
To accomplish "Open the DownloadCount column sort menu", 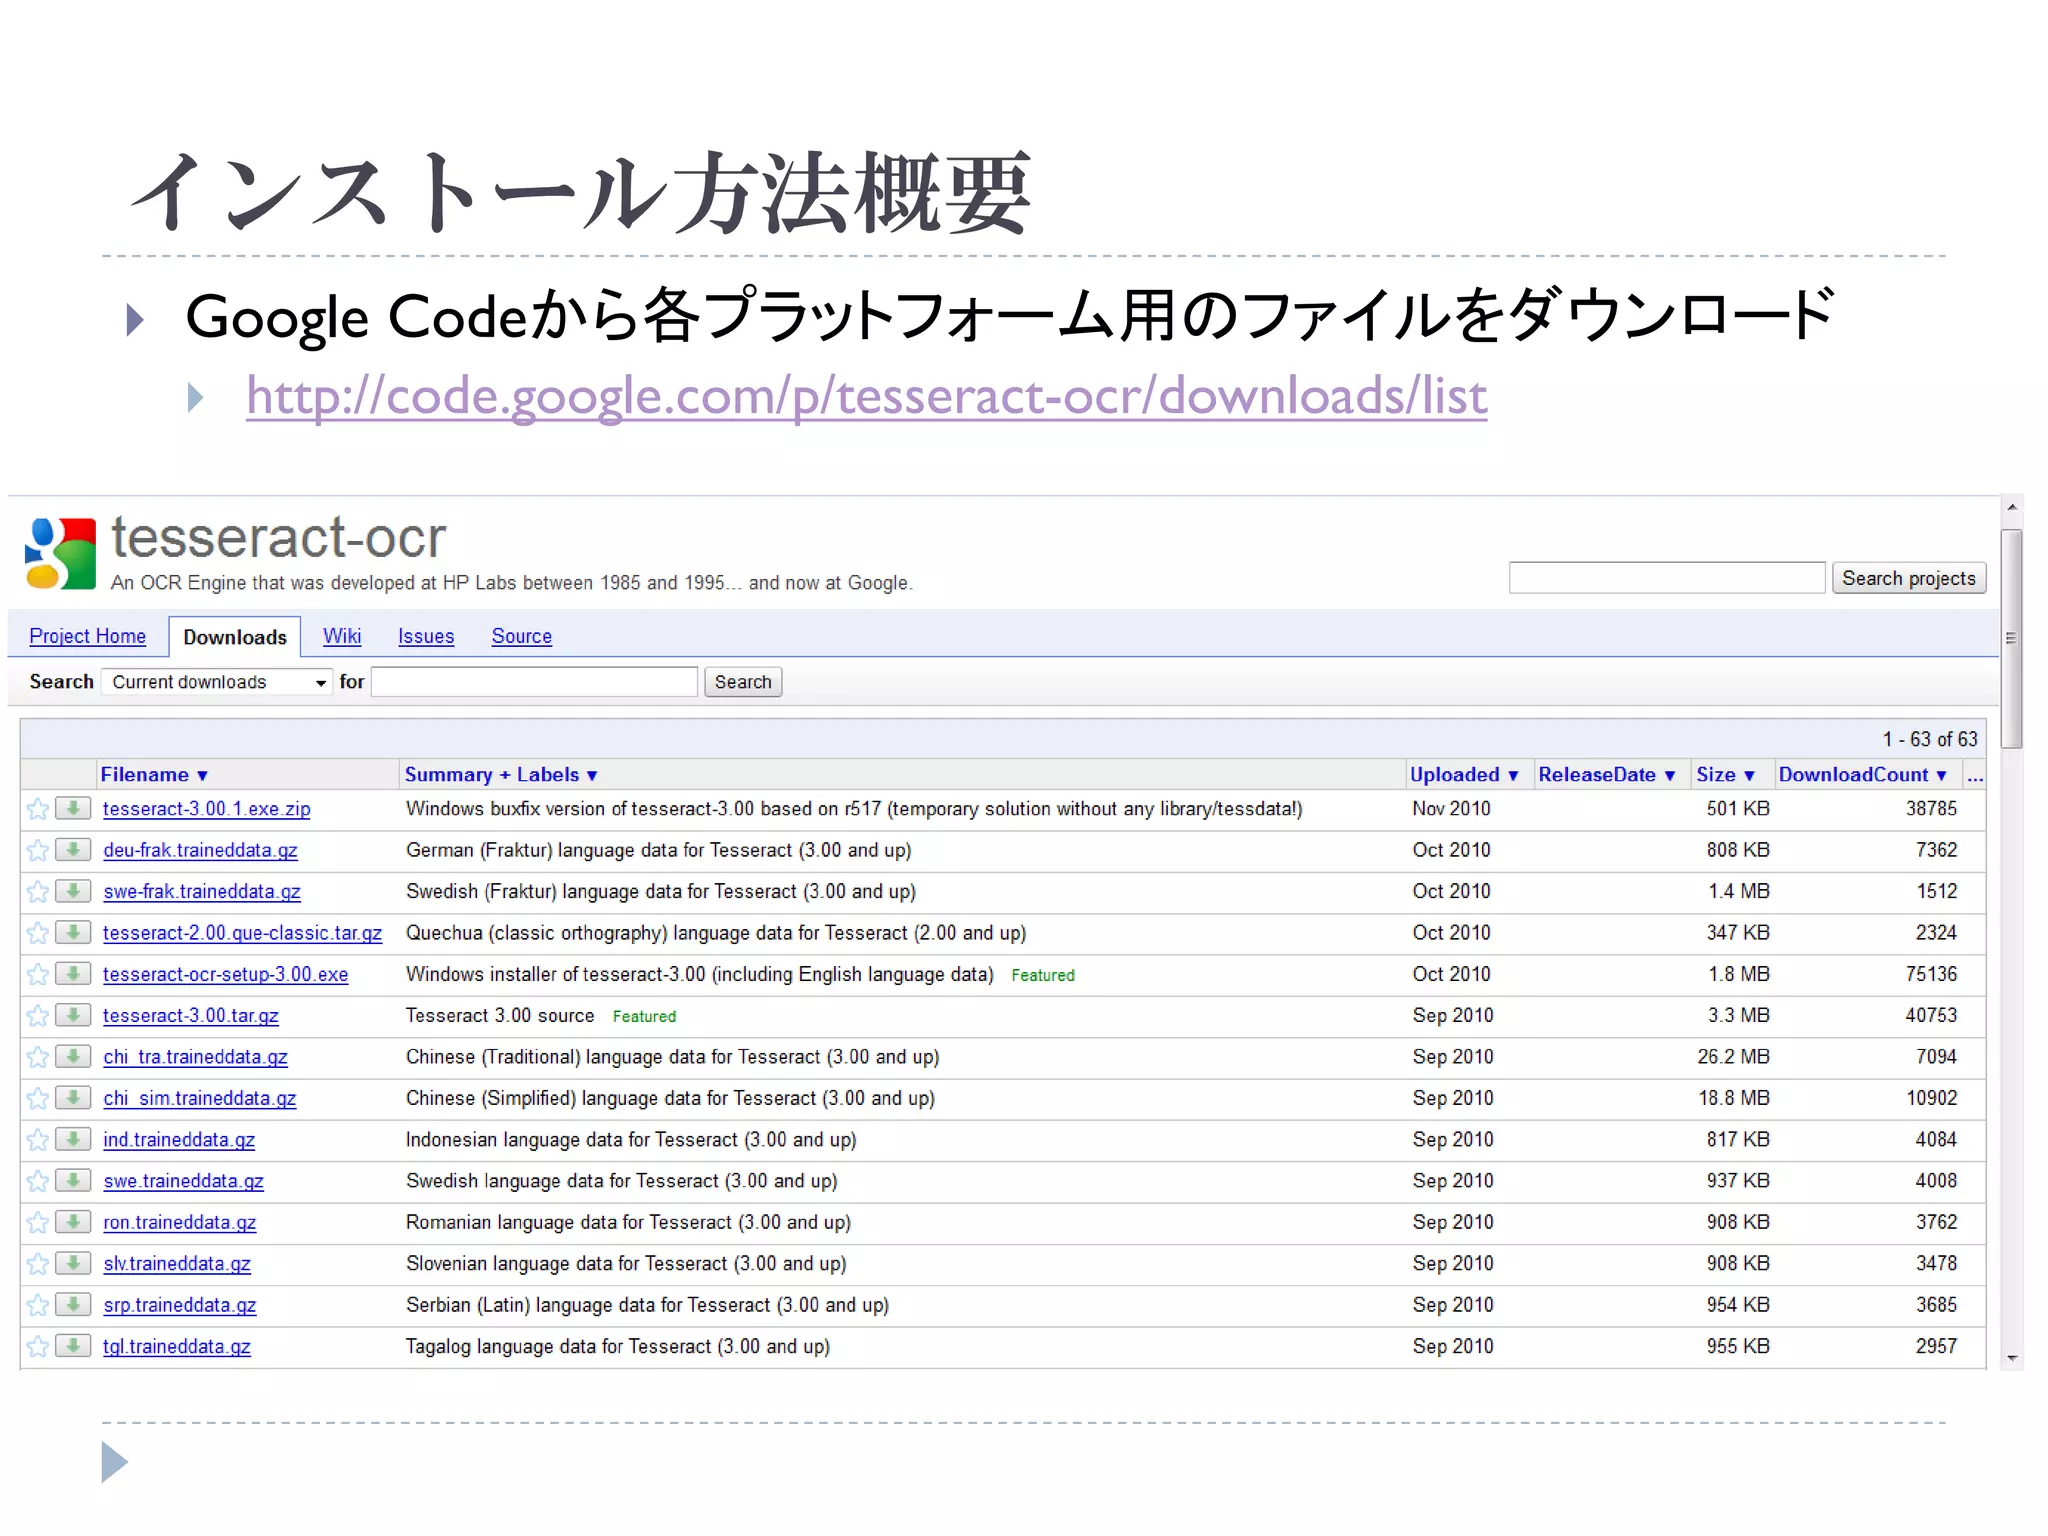I will point(1862,775).
